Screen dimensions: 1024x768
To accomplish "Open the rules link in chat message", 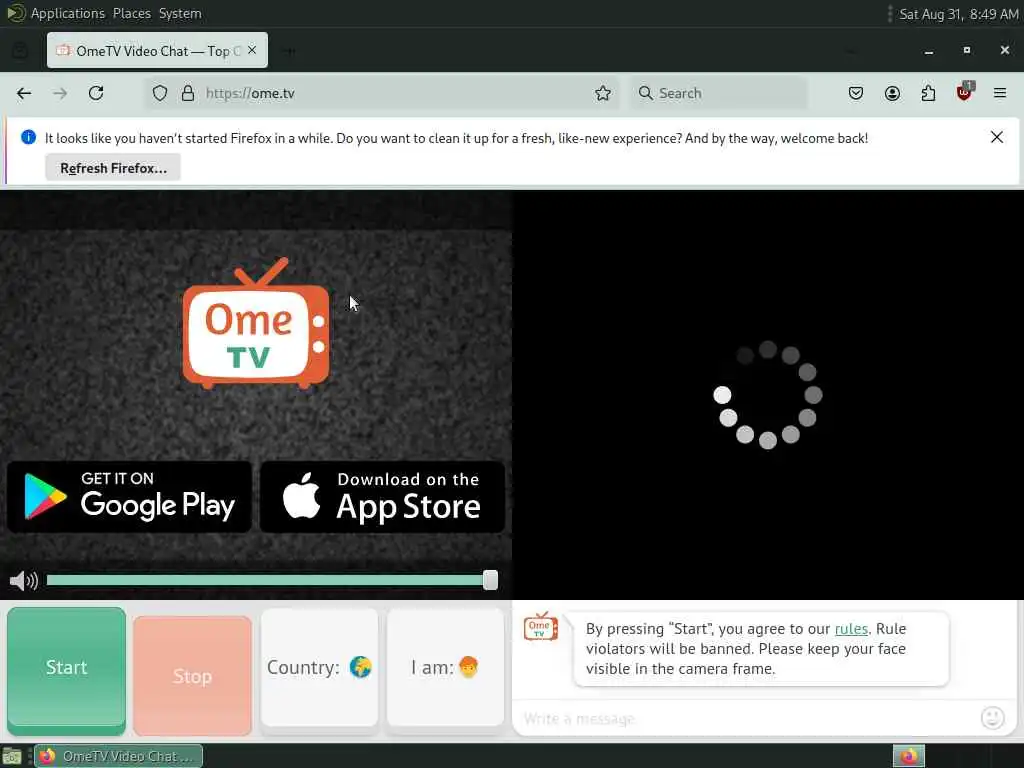I will point(851,629).
